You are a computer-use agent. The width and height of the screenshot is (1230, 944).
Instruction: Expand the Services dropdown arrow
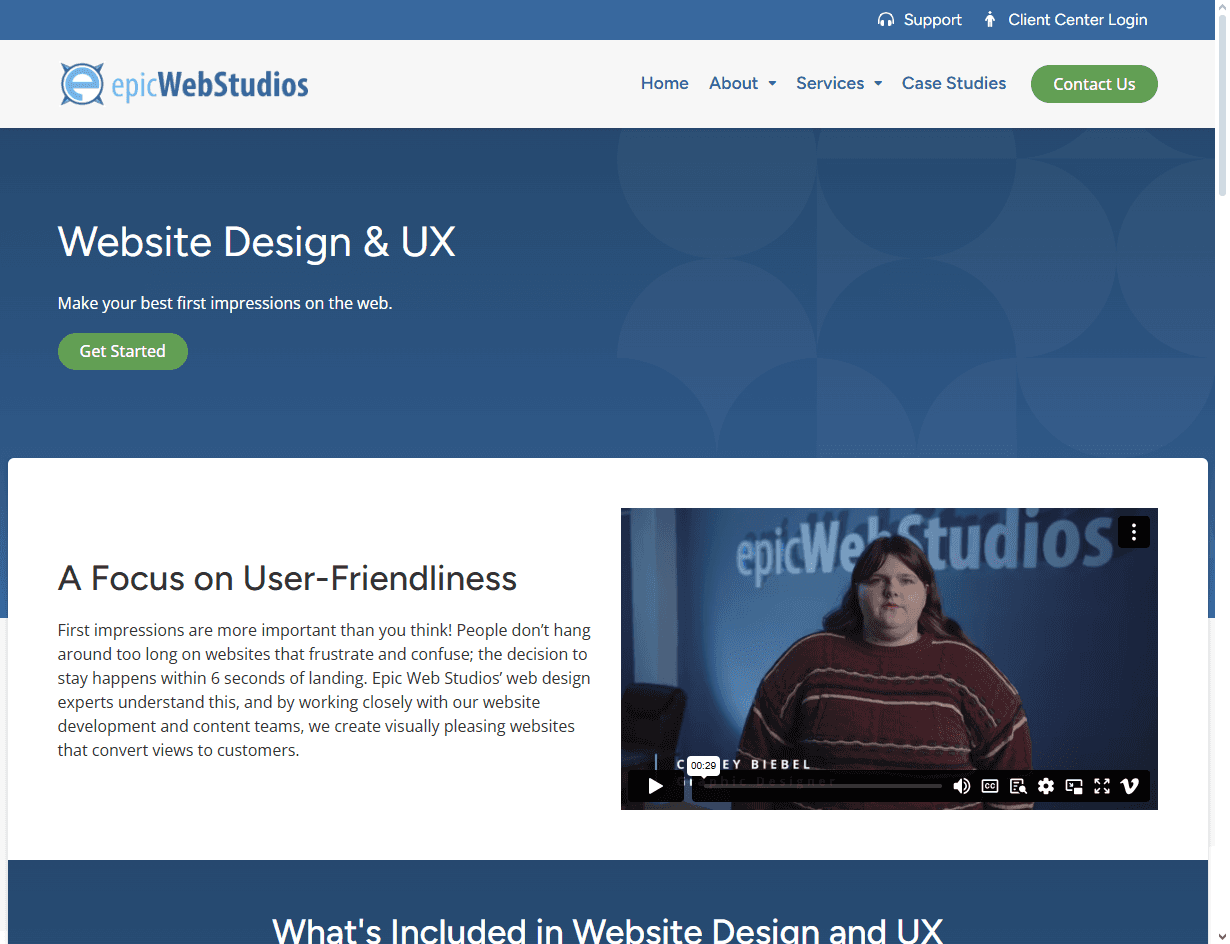tap(878, 84)
